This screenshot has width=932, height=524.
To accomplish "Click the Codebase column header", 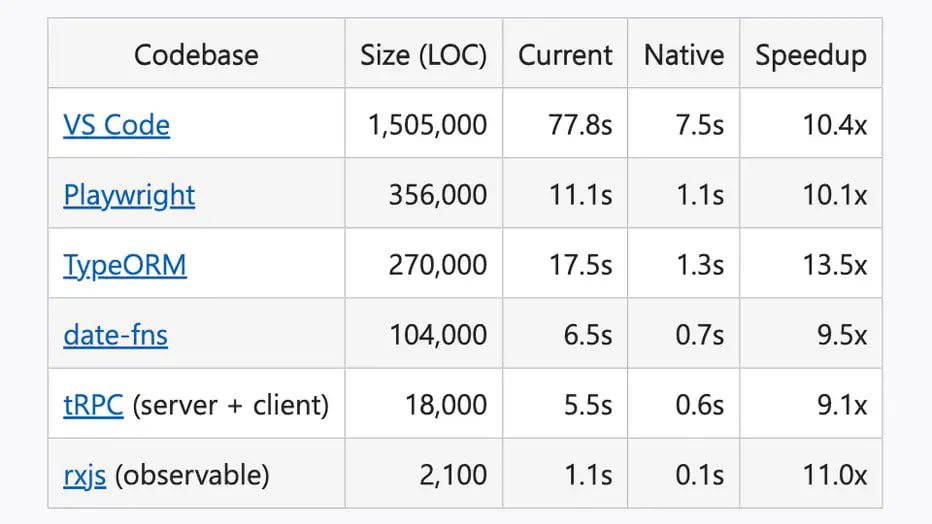I will pyautogui.click(x=196, y=54).
